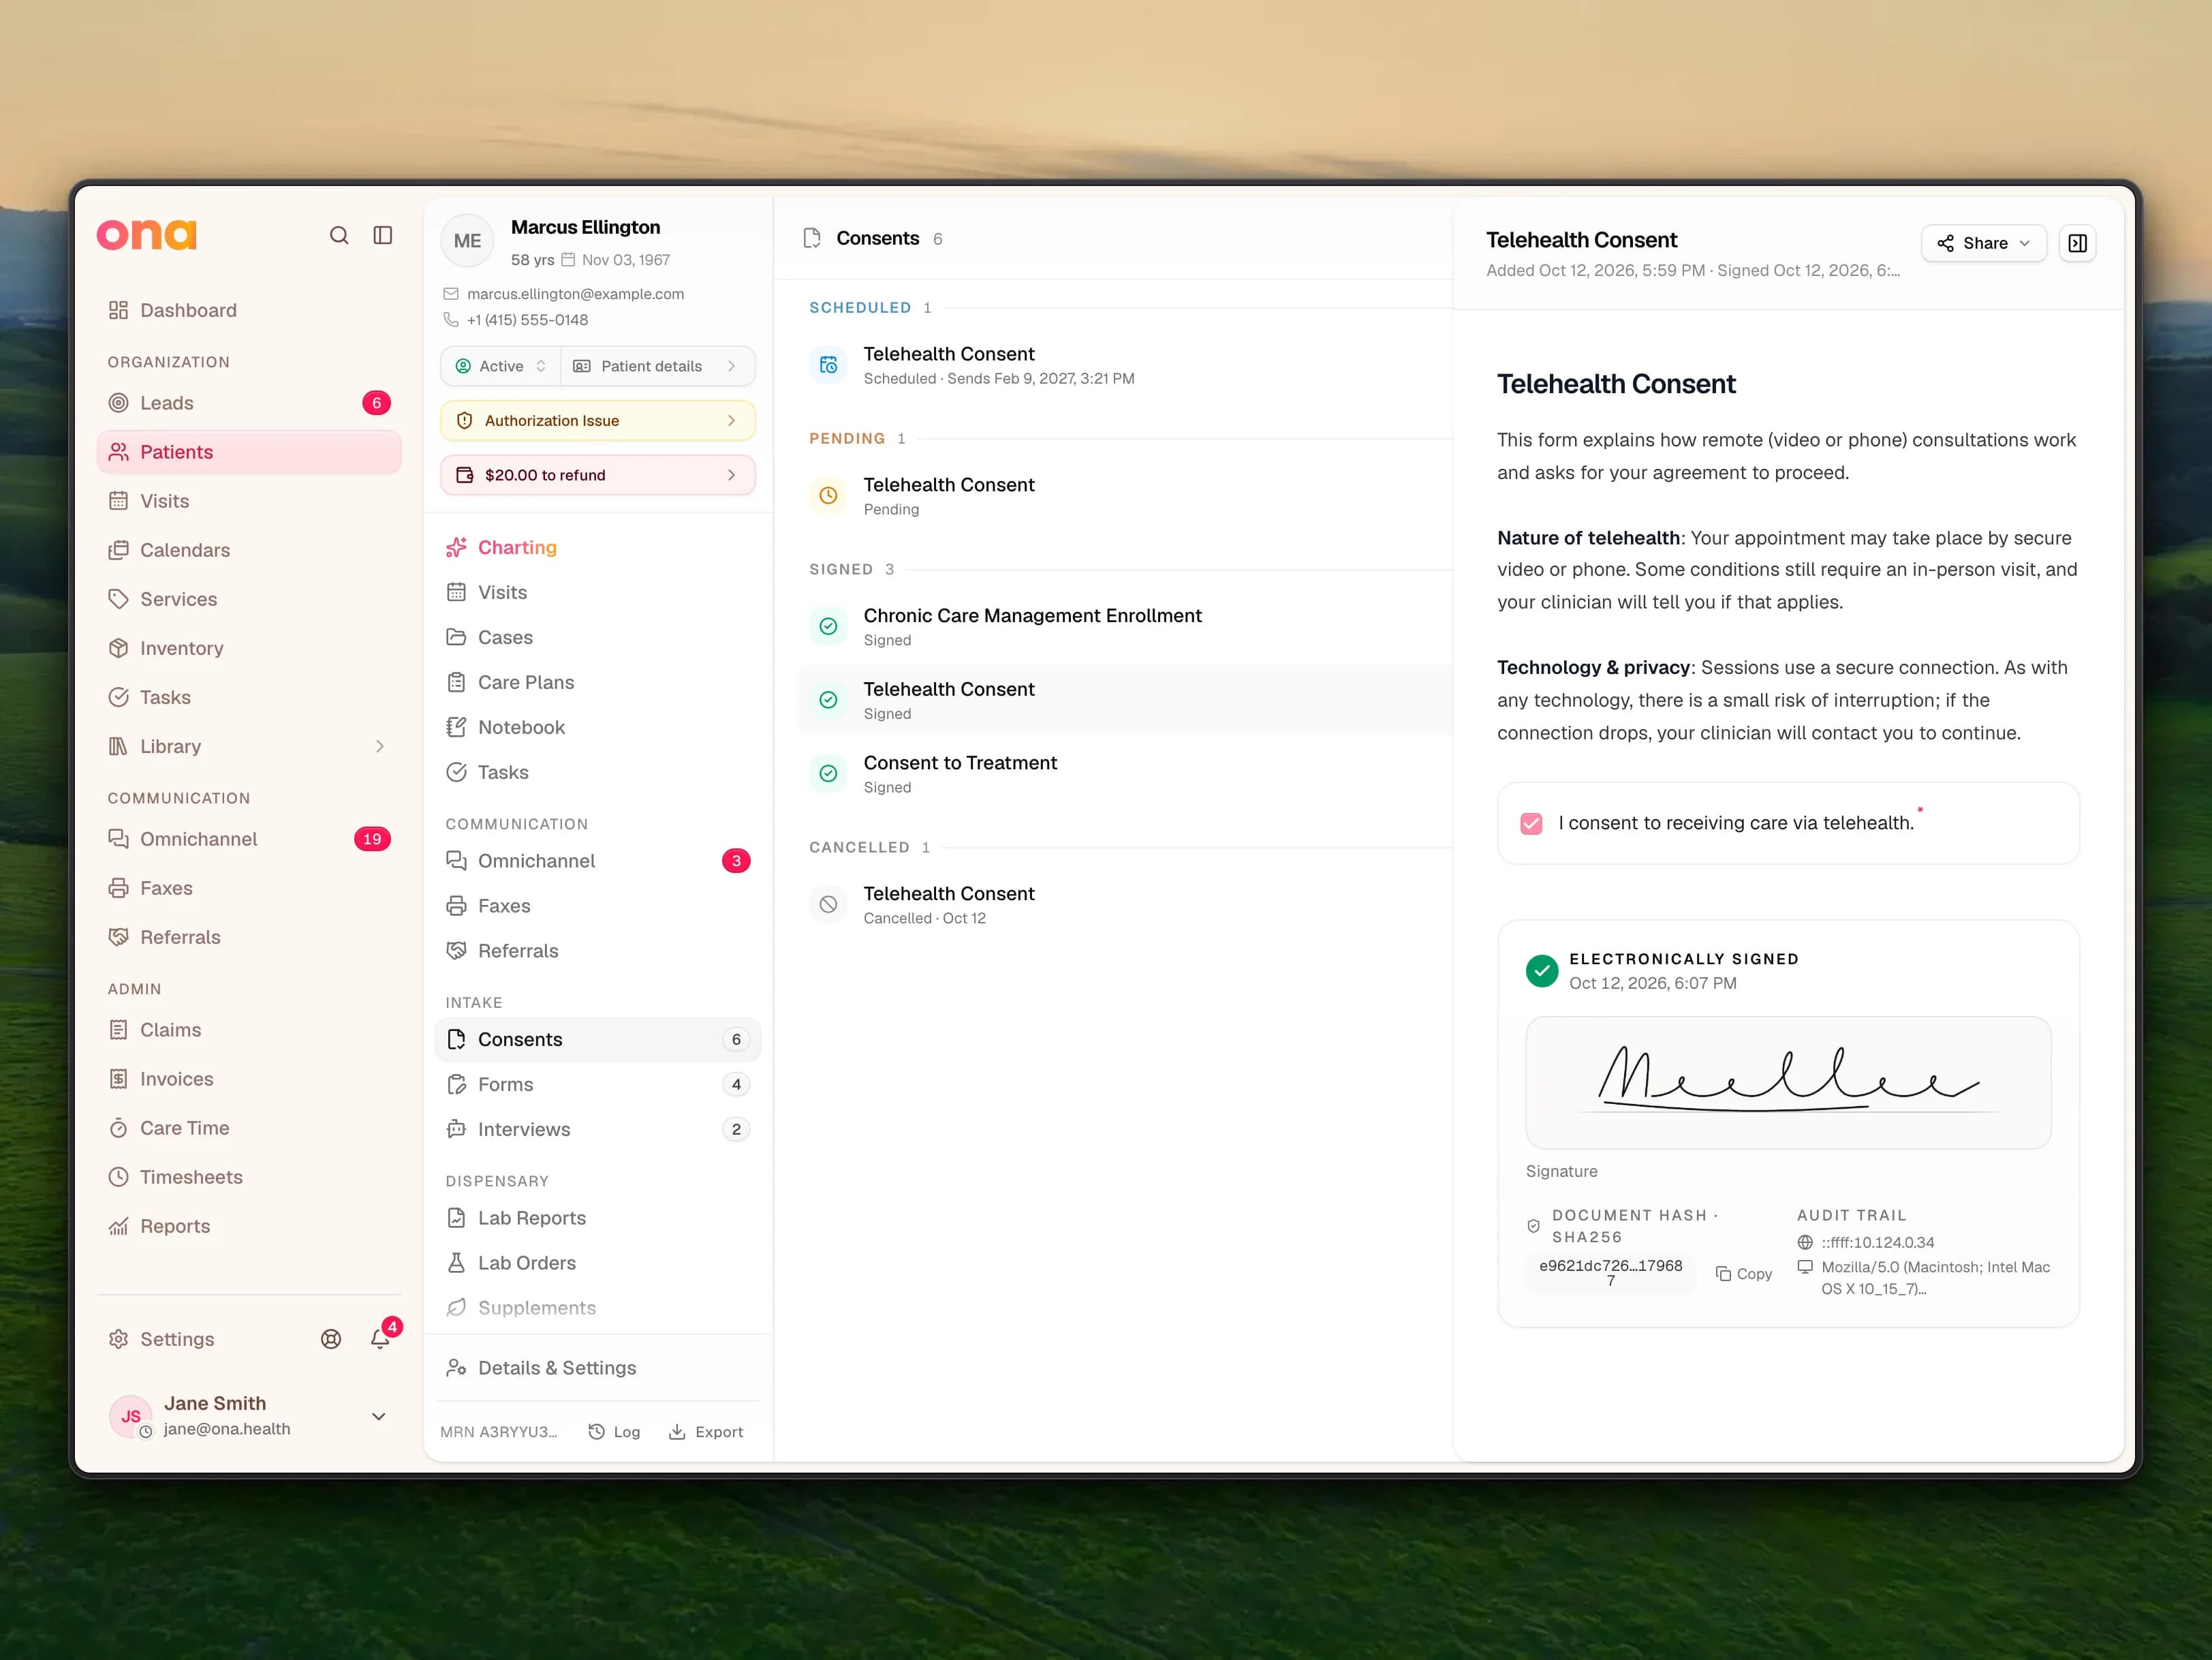Open Inventory in the sidebar
The width and height of the screenshot is (2212, 1660).
(249, 648)
